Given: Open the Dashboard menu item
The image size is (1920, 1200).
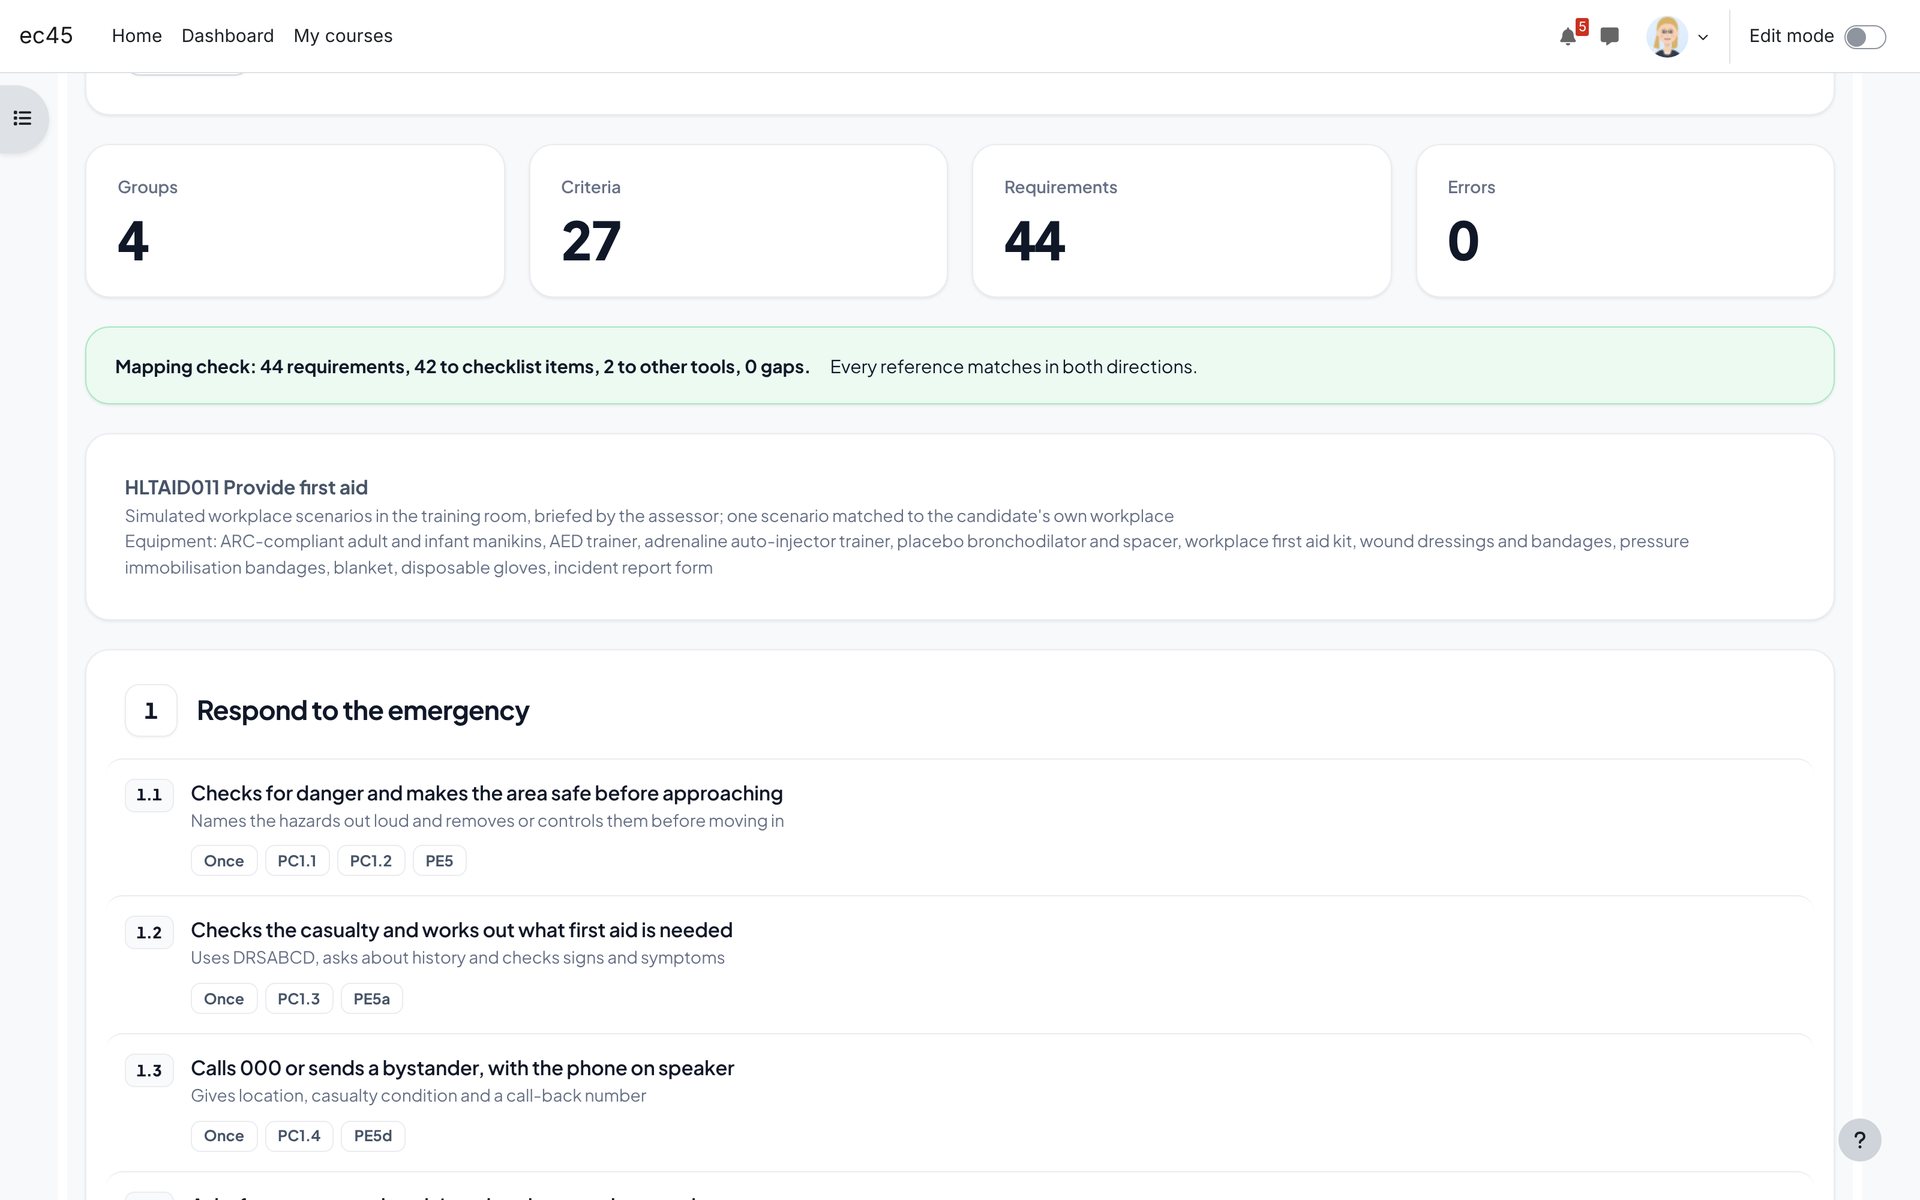Looking at the screenshot, I should (x=228, y=36).
